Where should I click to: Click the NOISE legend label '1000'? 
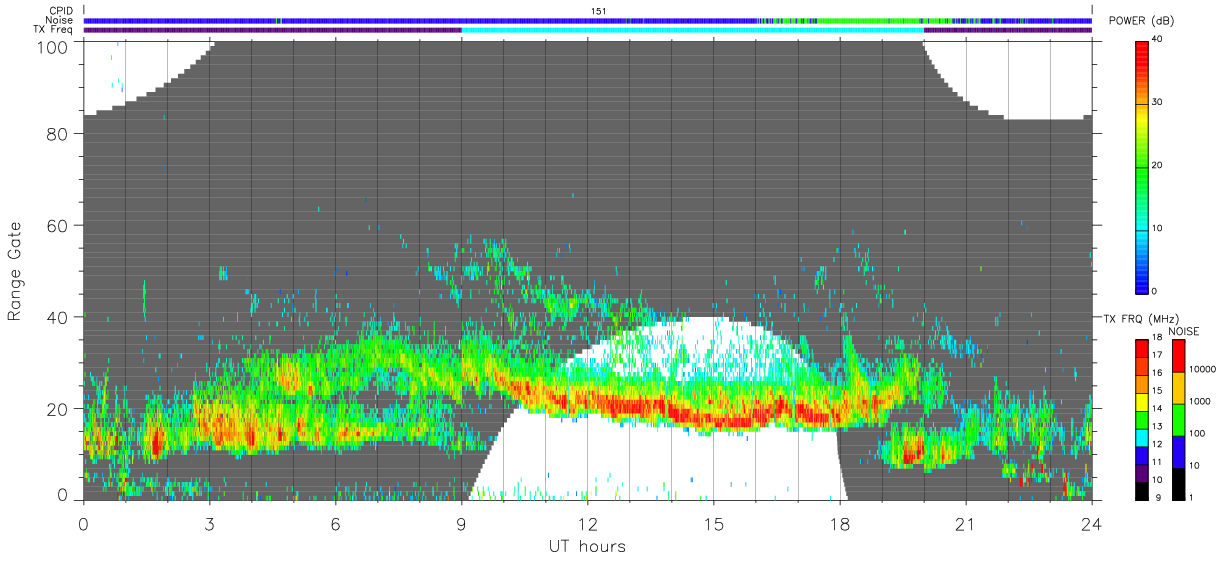pyautogui.click(x=1200, y=401)
